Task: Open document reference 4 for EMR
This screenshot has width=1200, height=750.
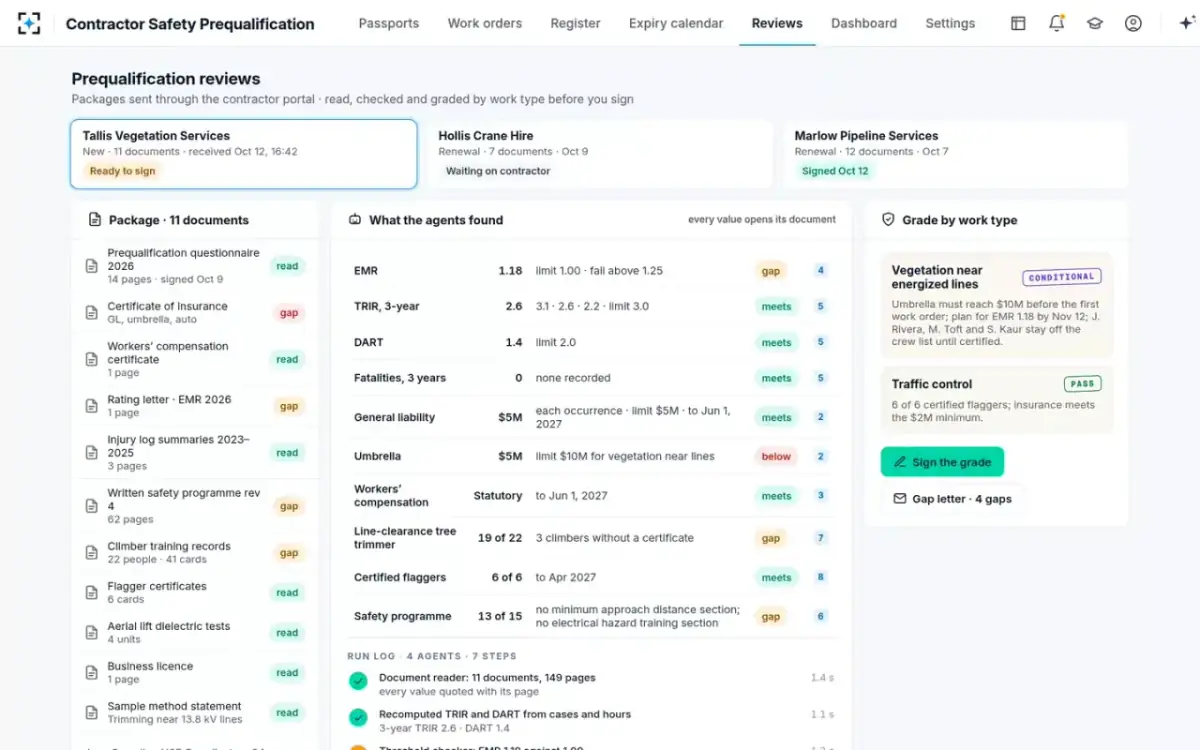Action: (x=821, y=270)
